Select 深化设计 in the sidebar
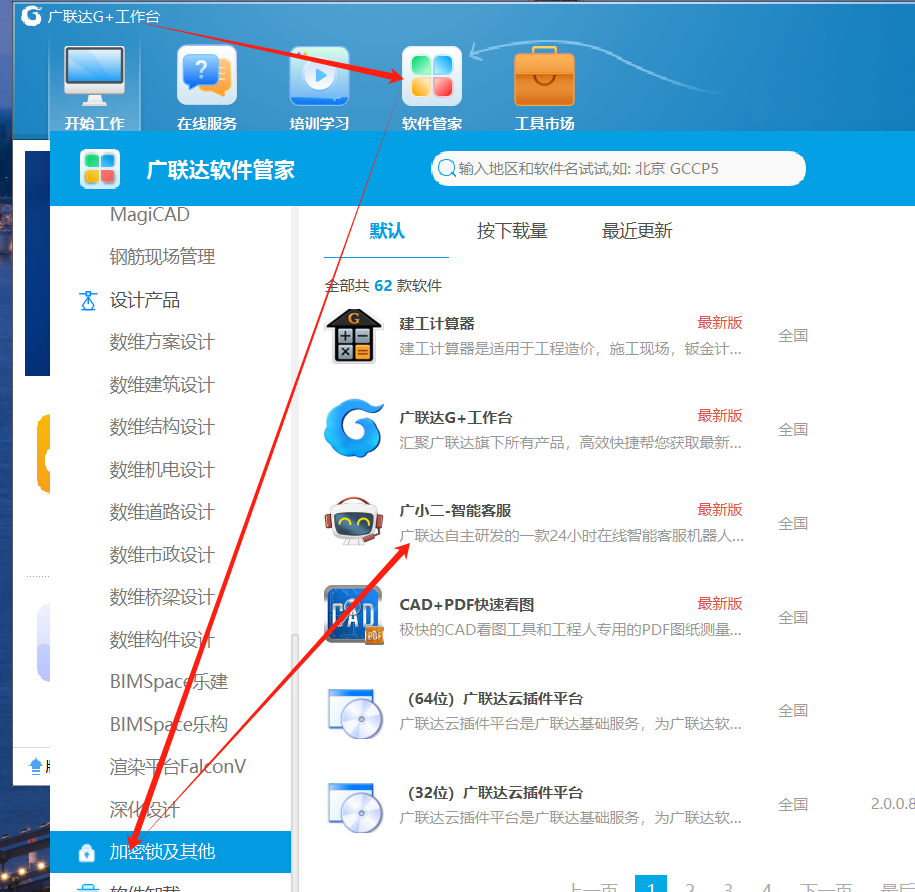This screenshot has width=915, height=892. (144, 810)
